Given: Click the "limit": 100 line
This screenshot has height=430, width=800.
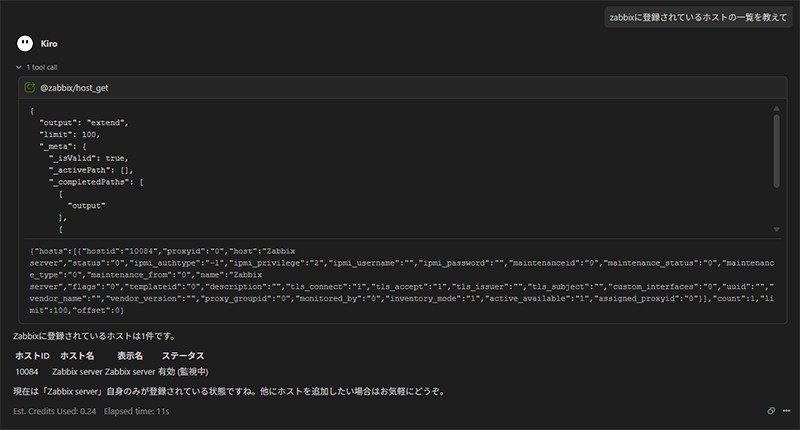Looking at the screenshot, I should (70, 135).
